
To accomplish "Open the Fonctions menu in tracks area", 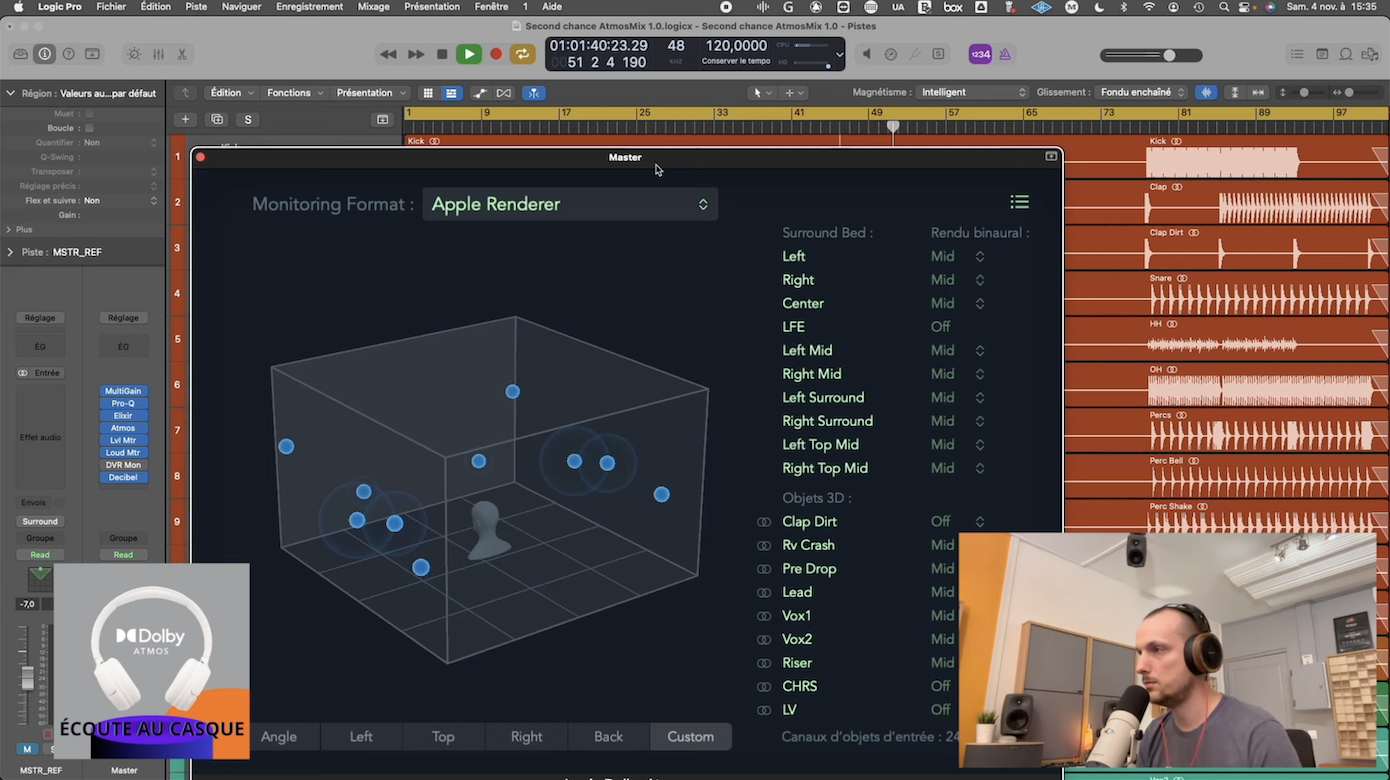I will 295,93.
